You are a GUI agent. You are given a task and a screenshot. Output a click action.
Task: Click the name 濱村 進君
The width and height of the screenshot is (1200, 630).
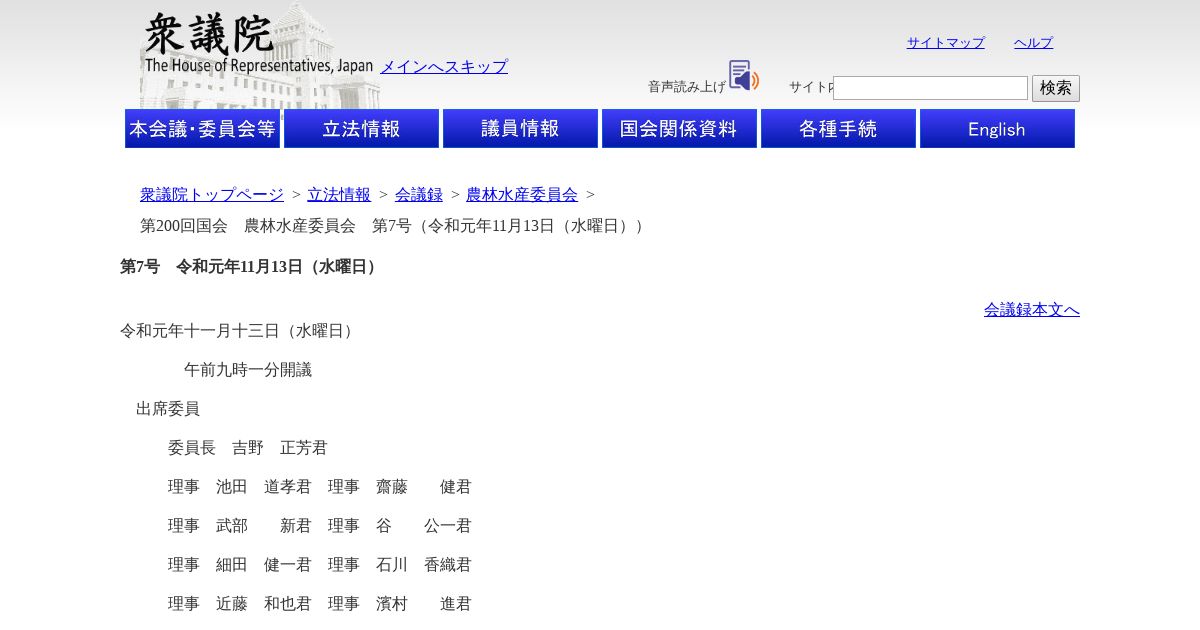[x=424, y=604]
